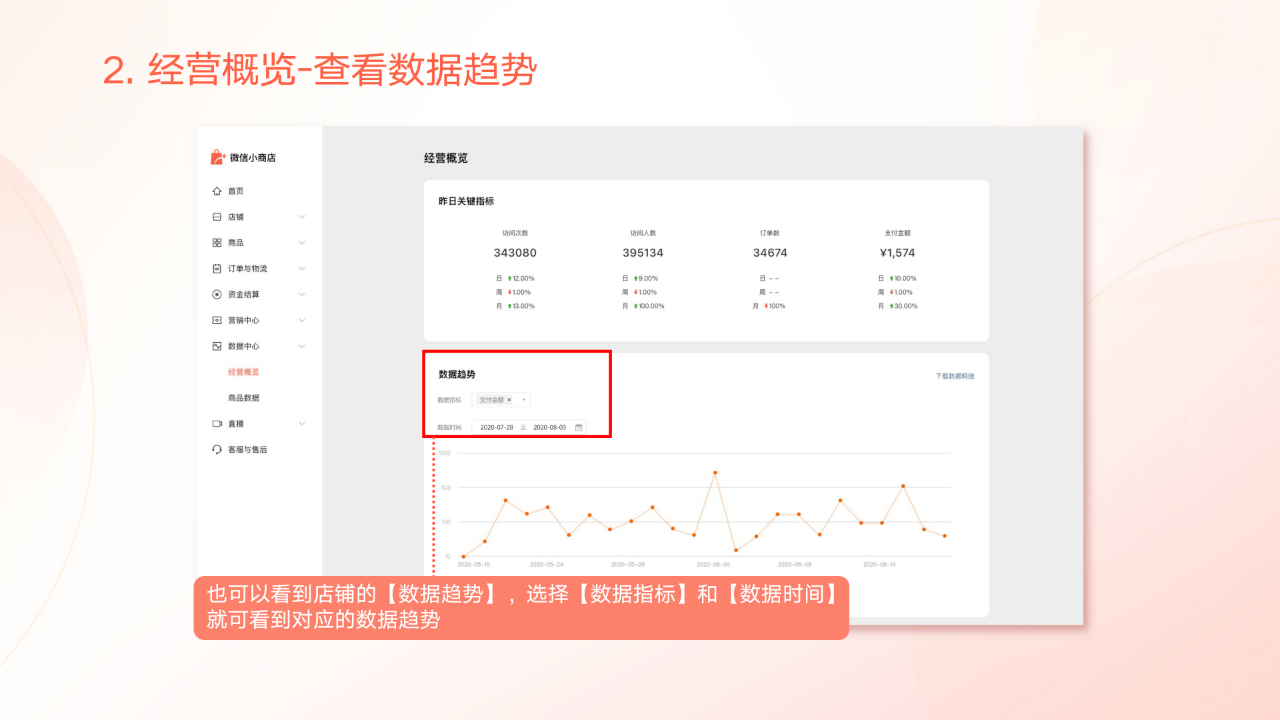Click the 经营概览 page heading
The width and height of the screenshot is (1280, 720).
[x=446, y=158]
